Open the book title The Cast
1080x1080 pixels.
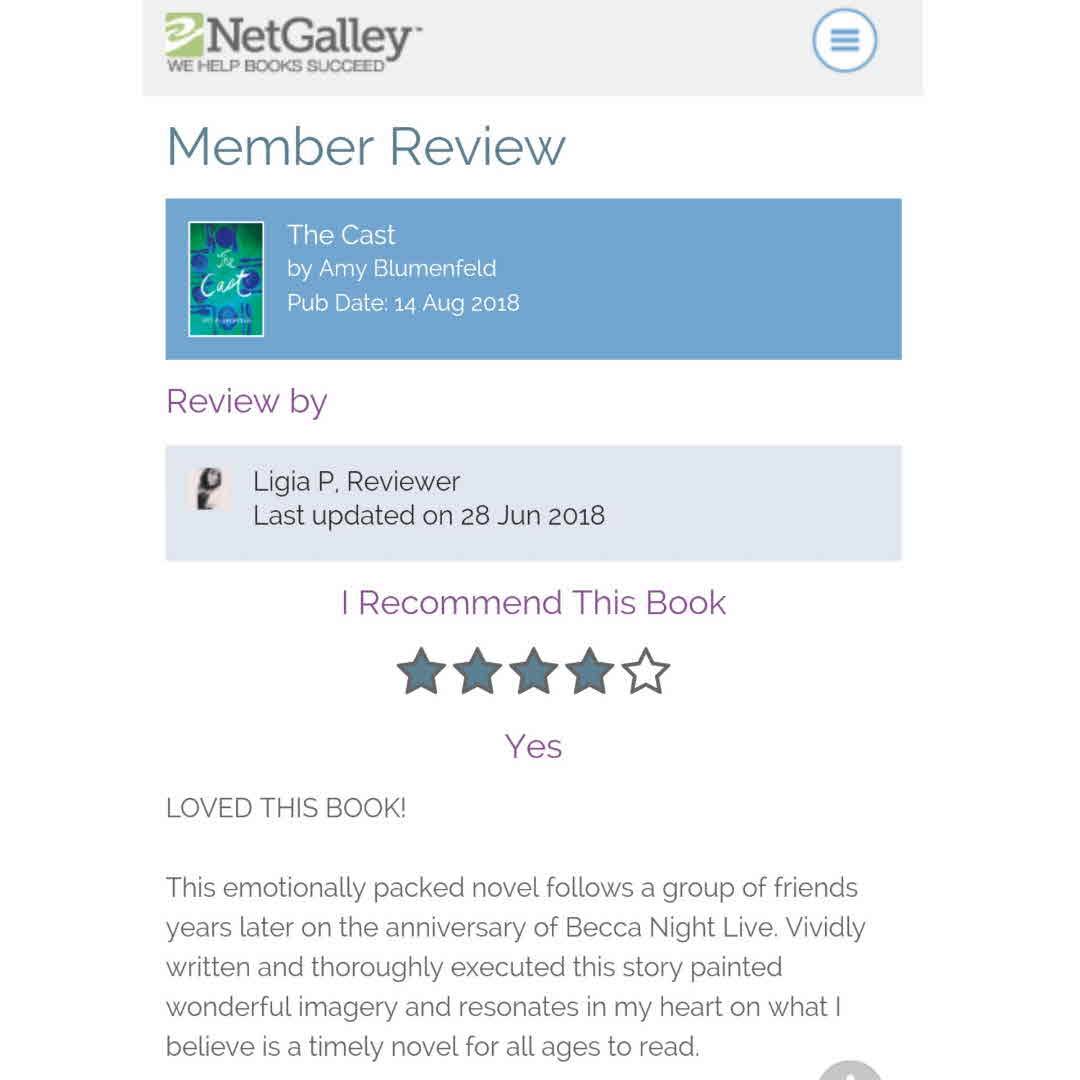pos(341,235)
